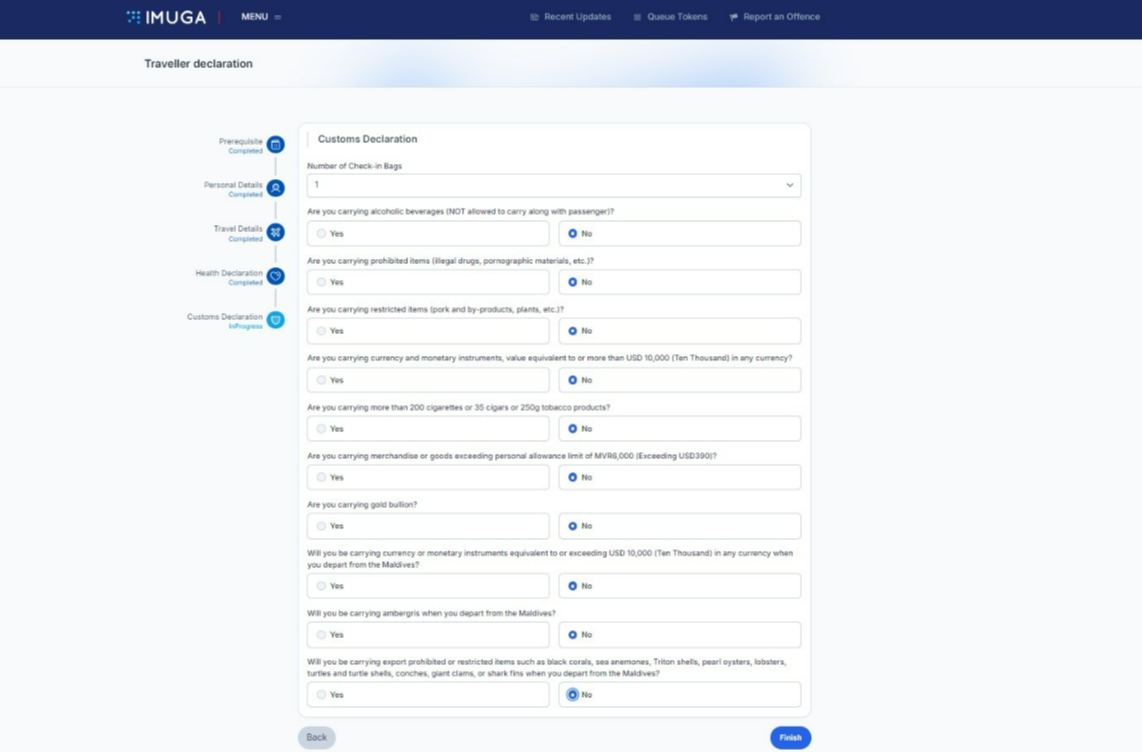1142x752 pixels.
Task: Open Queue Tokens in the header
Action: pos(677,17)
